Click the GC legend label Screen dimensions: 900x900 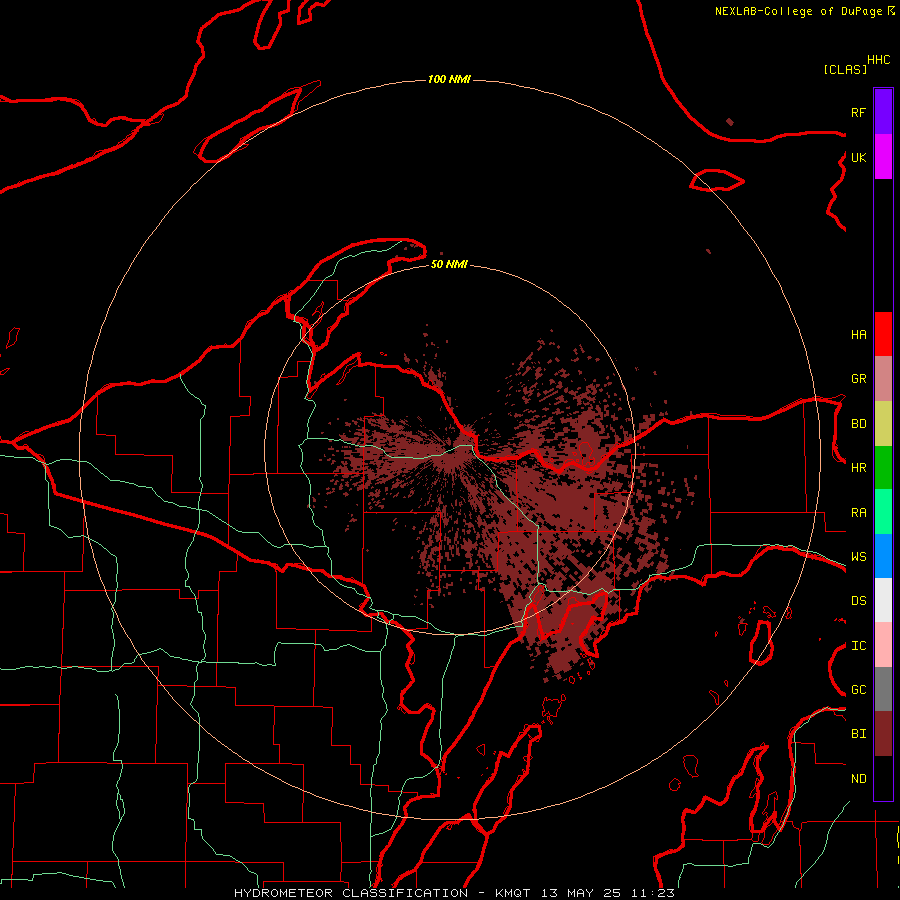858,690
